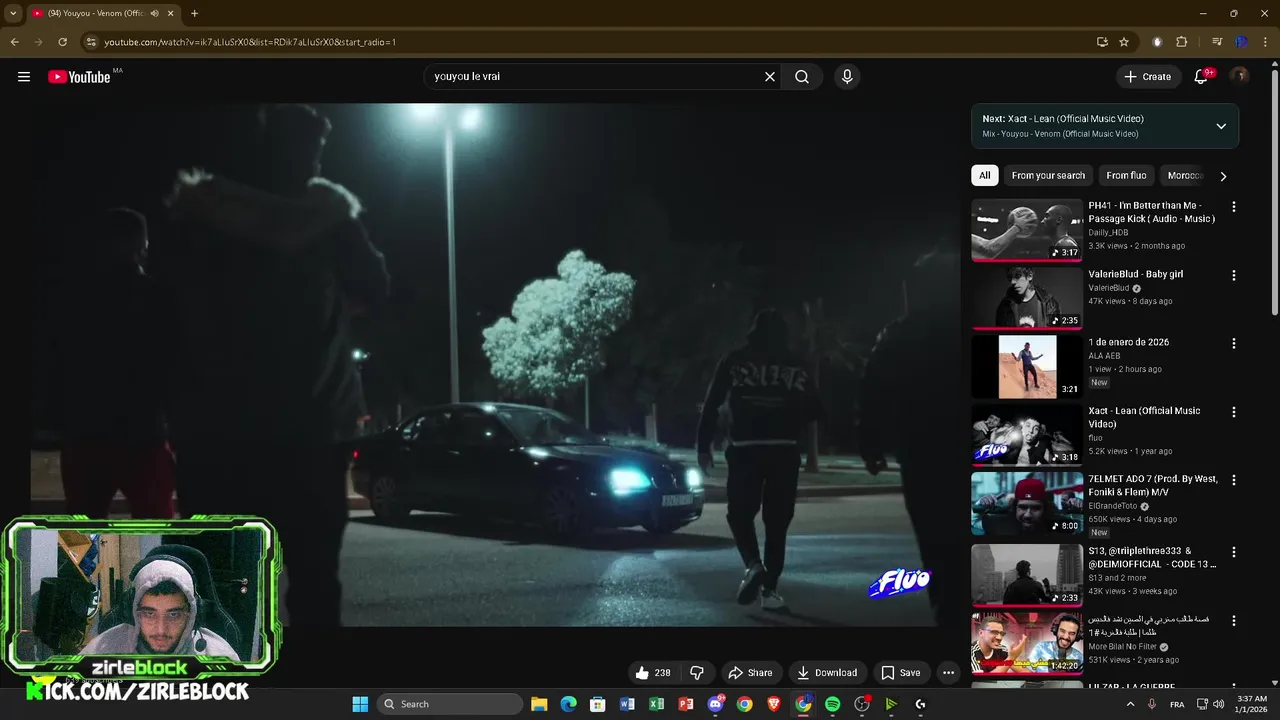The width and height of the screenshot is (1280, 720).
Task: Download the current video
Action: [827, 673]
